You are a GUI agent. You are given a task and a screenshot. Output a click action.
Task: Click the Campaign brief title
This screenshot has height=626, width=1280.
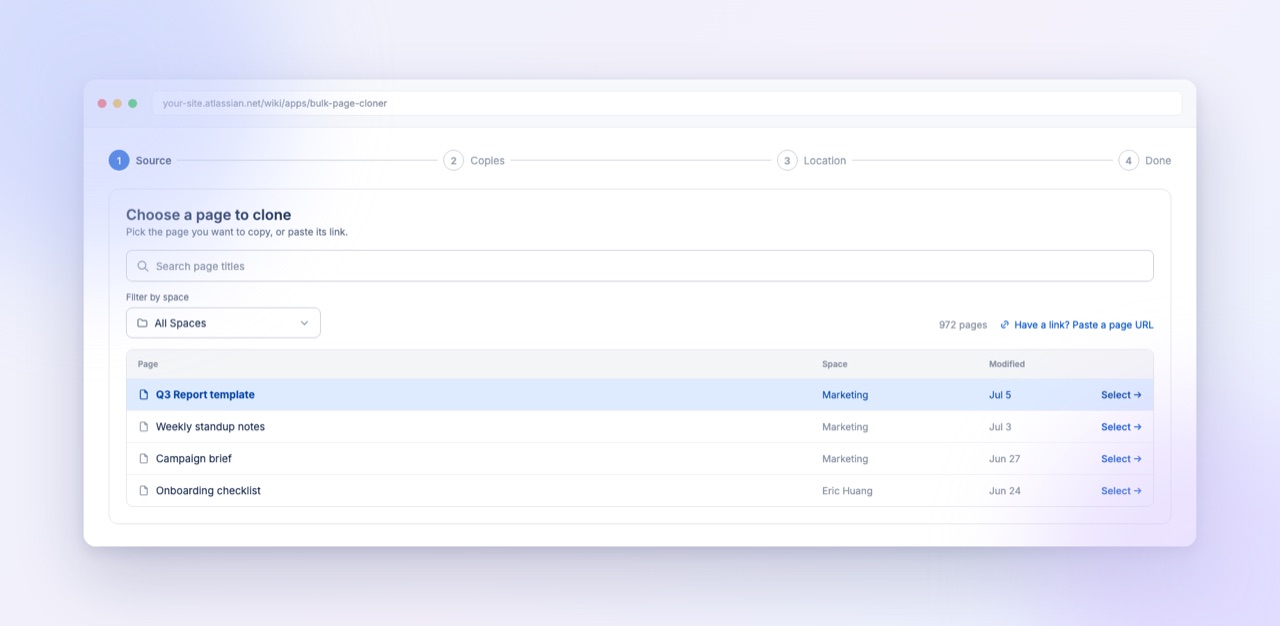pyautogui.click(x=194, y=459)
